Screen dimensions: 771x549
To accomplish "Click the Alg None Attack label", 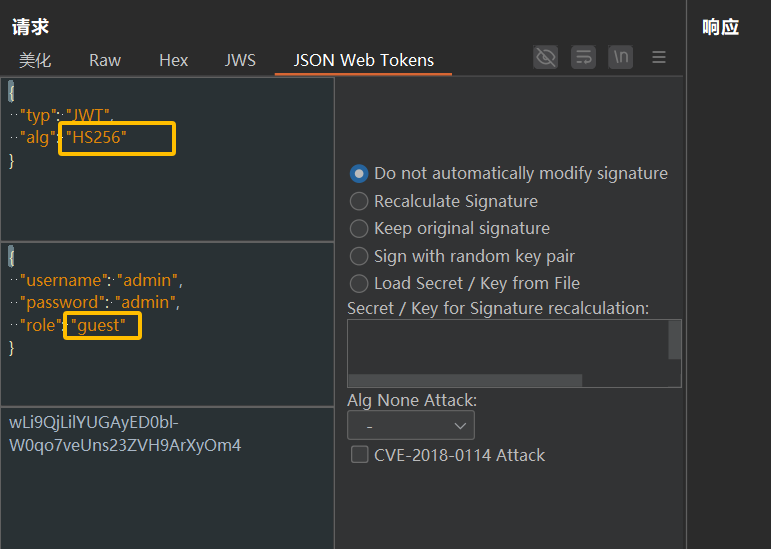I will click(x=412, y=400).
